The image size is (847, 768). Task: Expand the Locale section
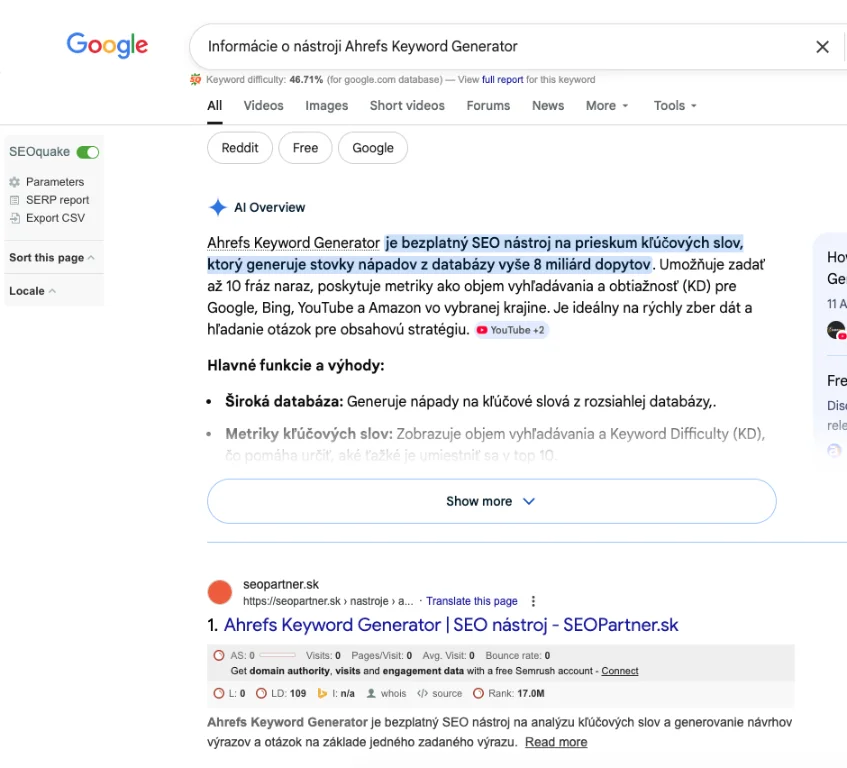[x=32, y=291]
